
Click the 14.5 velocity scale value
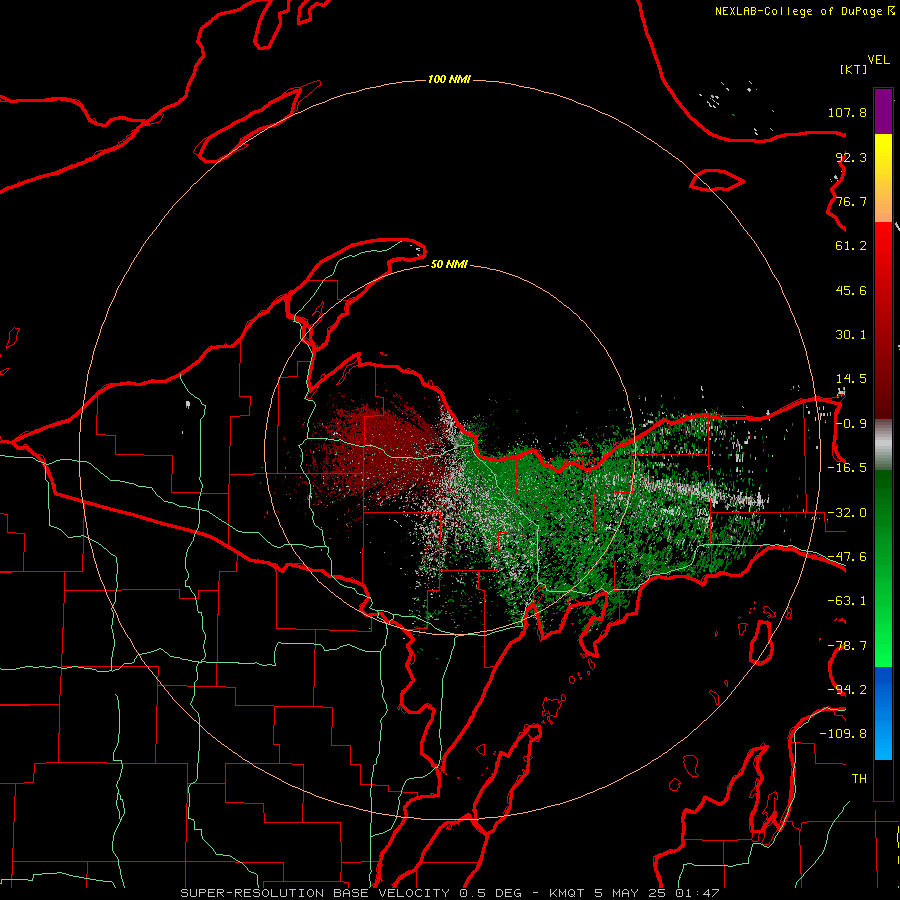(x=851, y=379)
